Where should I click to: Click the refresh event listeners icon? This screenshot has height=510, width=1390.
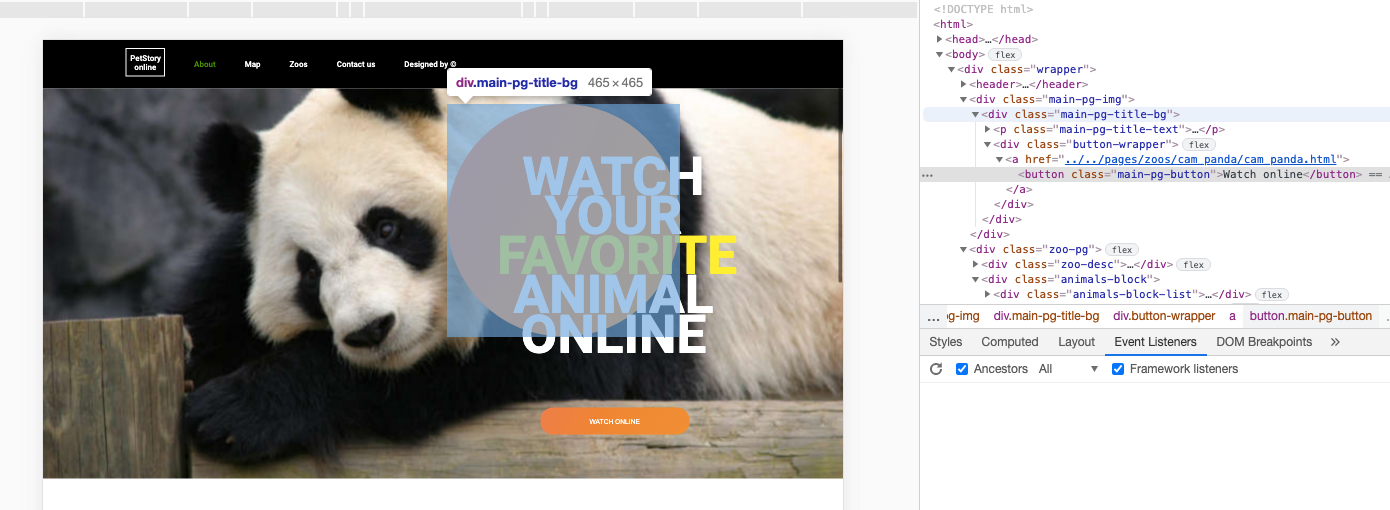click(936, 369)
